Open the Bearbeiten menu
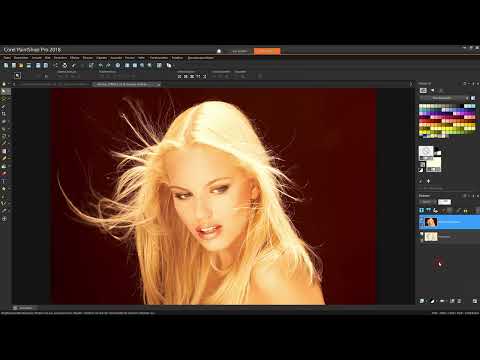The height and width of the screenshot is (360, 480). (21, 58)
